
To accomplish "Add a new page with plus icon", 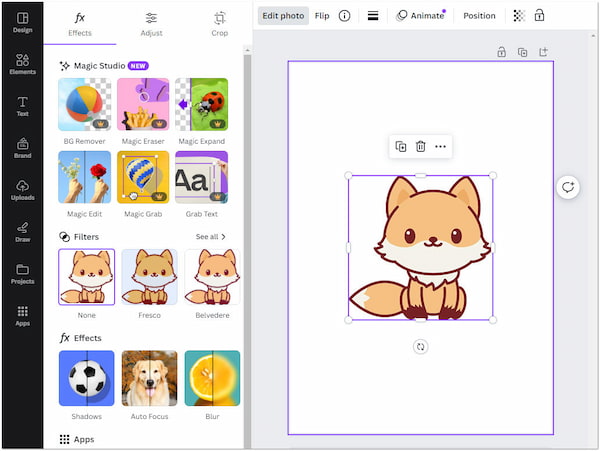I will click(x=543, y=52).
